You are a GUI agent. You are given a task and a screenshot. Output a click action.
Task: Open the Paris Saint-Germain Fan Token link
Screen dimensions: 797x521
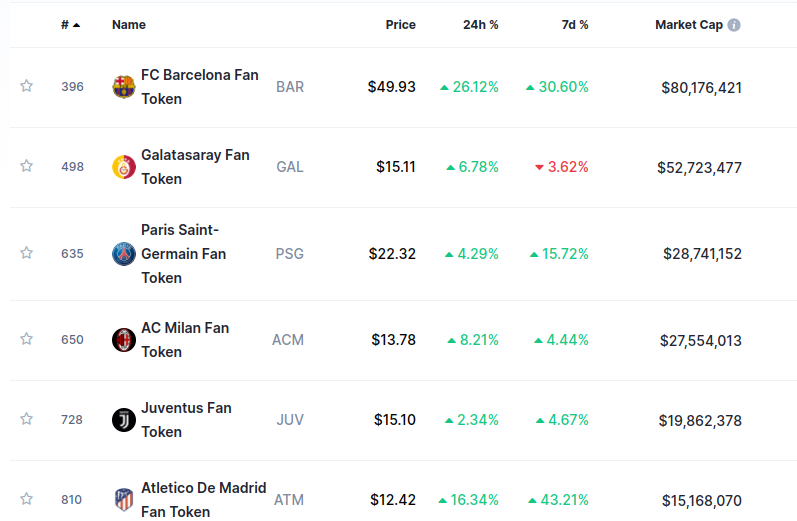pos(183,254)
